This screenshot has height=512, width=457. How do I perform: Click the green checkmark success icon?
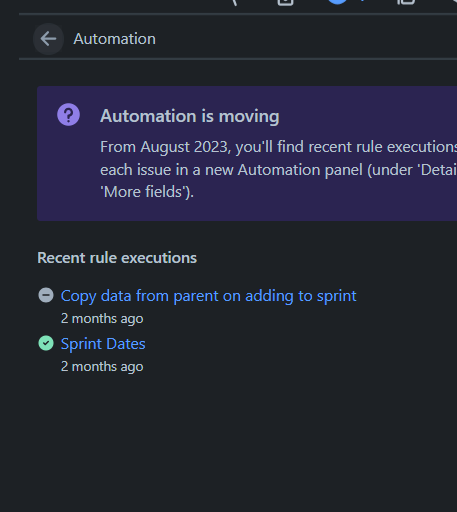point(46,343)
